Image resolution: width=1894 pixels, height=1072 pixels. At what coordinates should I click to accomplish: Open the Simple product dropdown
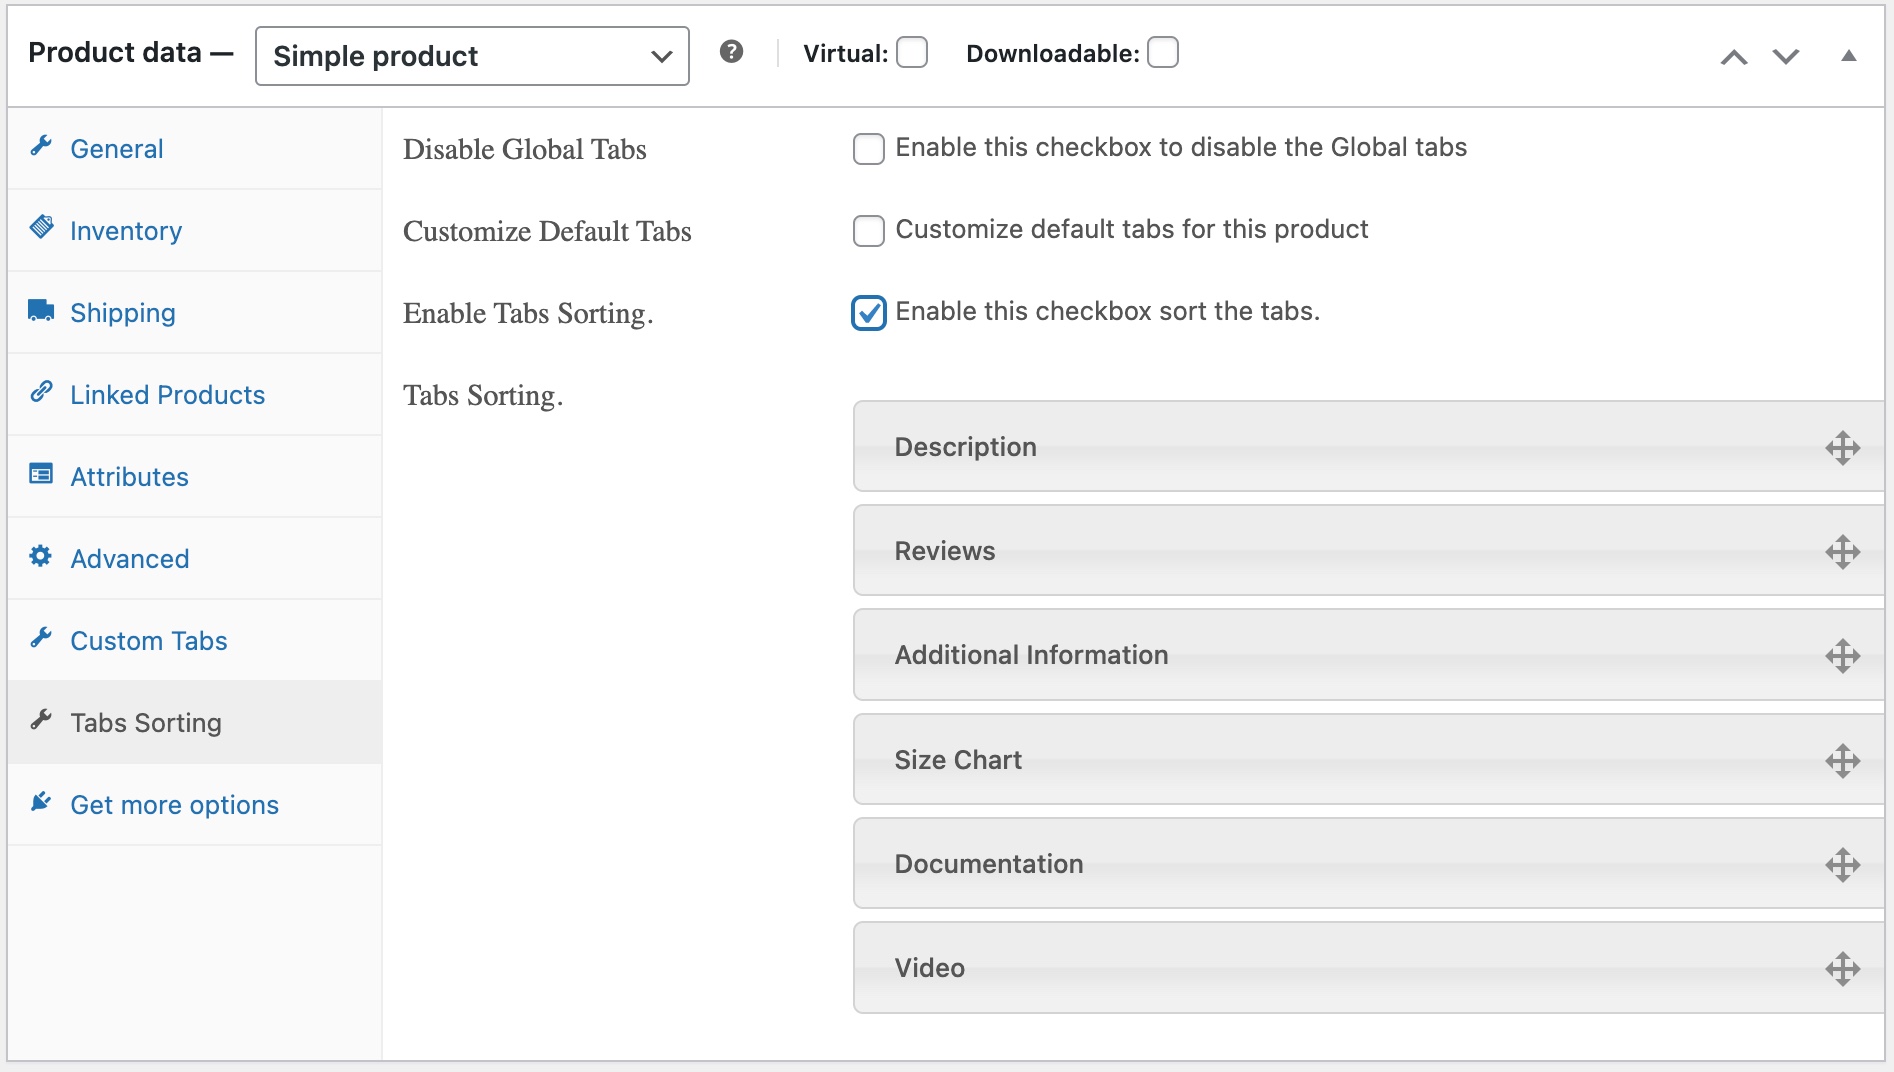point(471,56)
